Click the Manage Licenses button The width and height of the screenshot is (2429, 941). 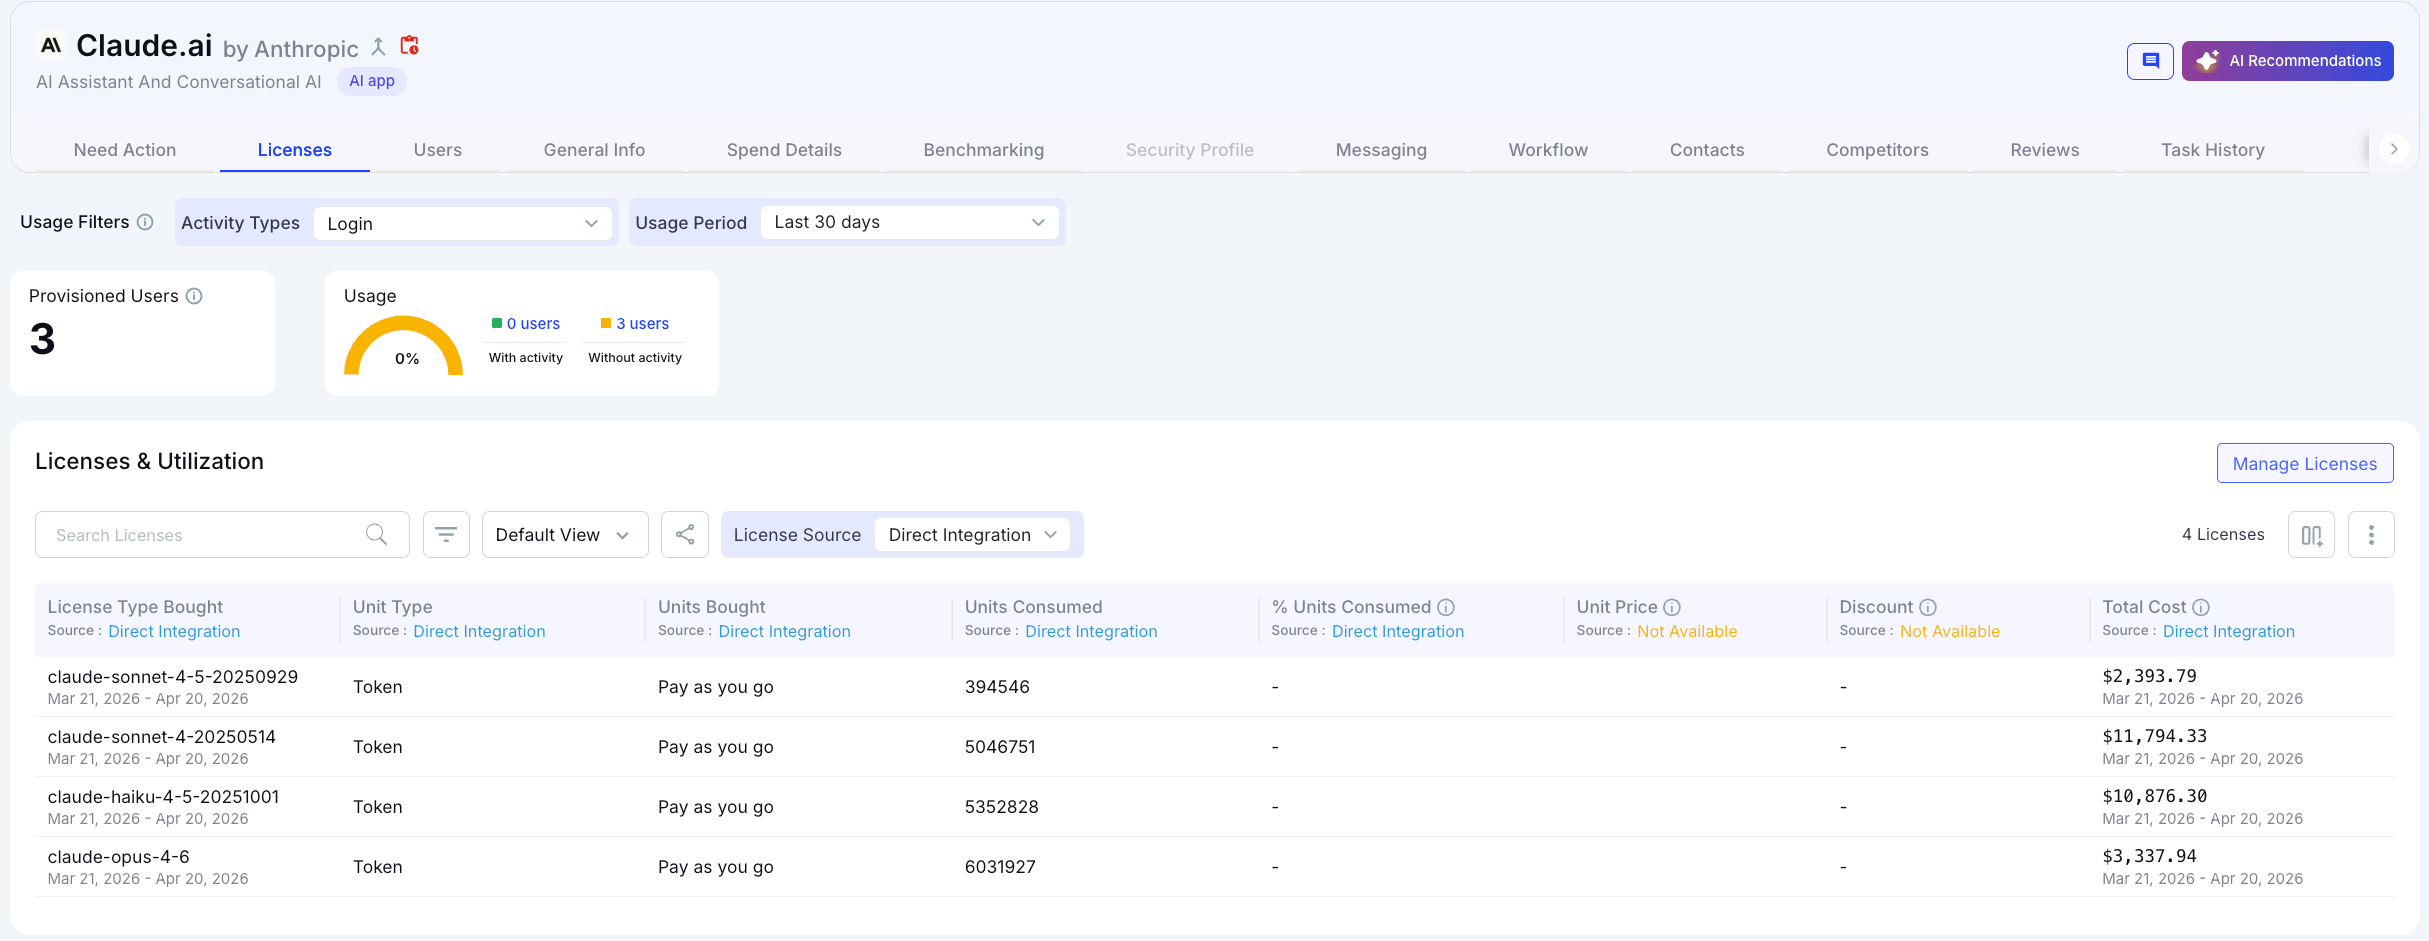pos(2305,463)
